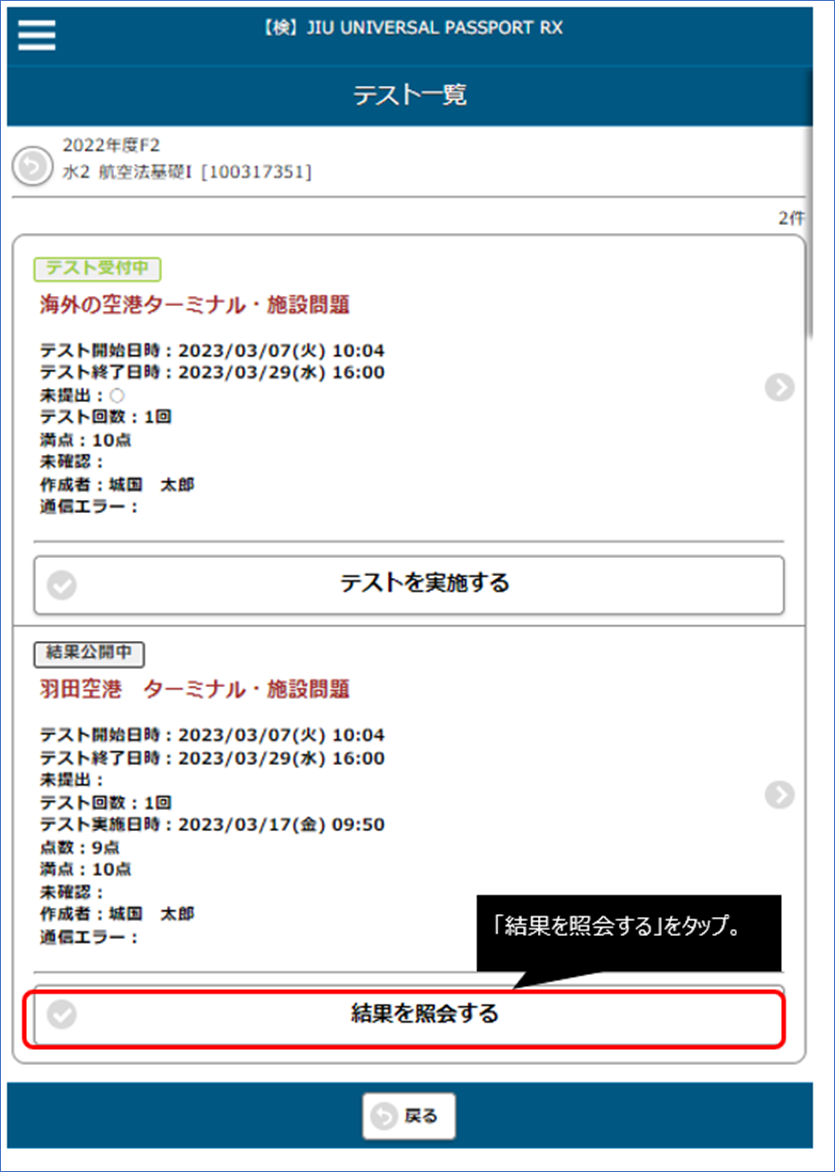Select the テスト一覧 page title bar
This screenshot has height=1172, width=835.
[409, 96]
